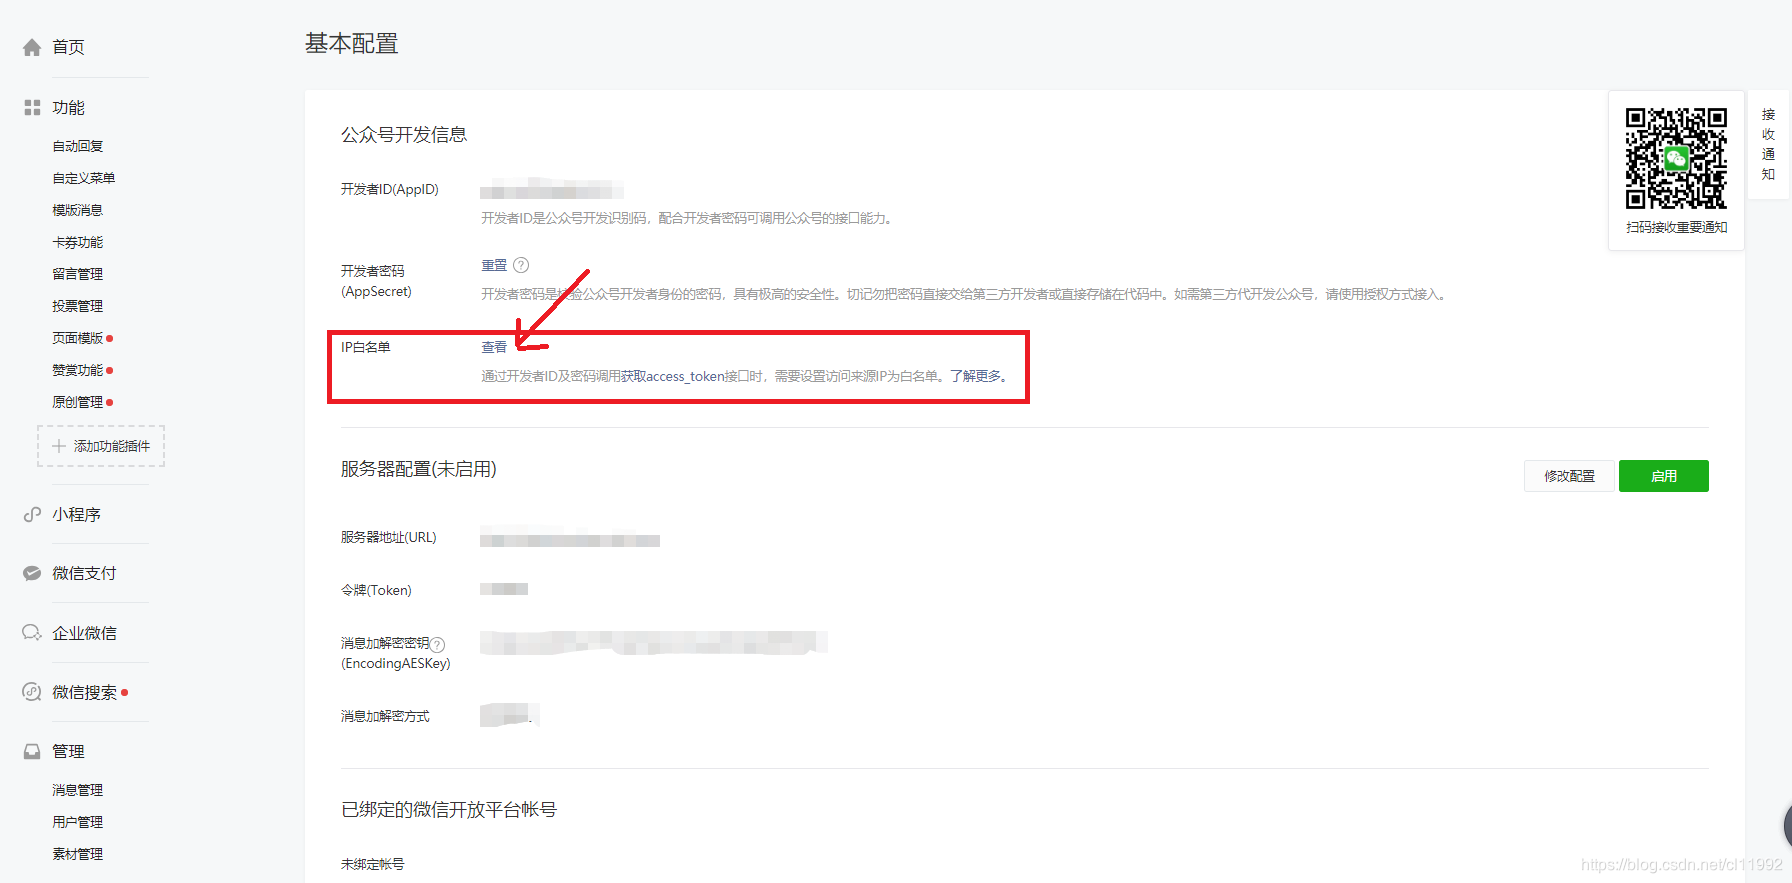Click the blurred 开发者ID(AppID) value
The height and width of the screenshot is (883, 1792).
point(552,189)
